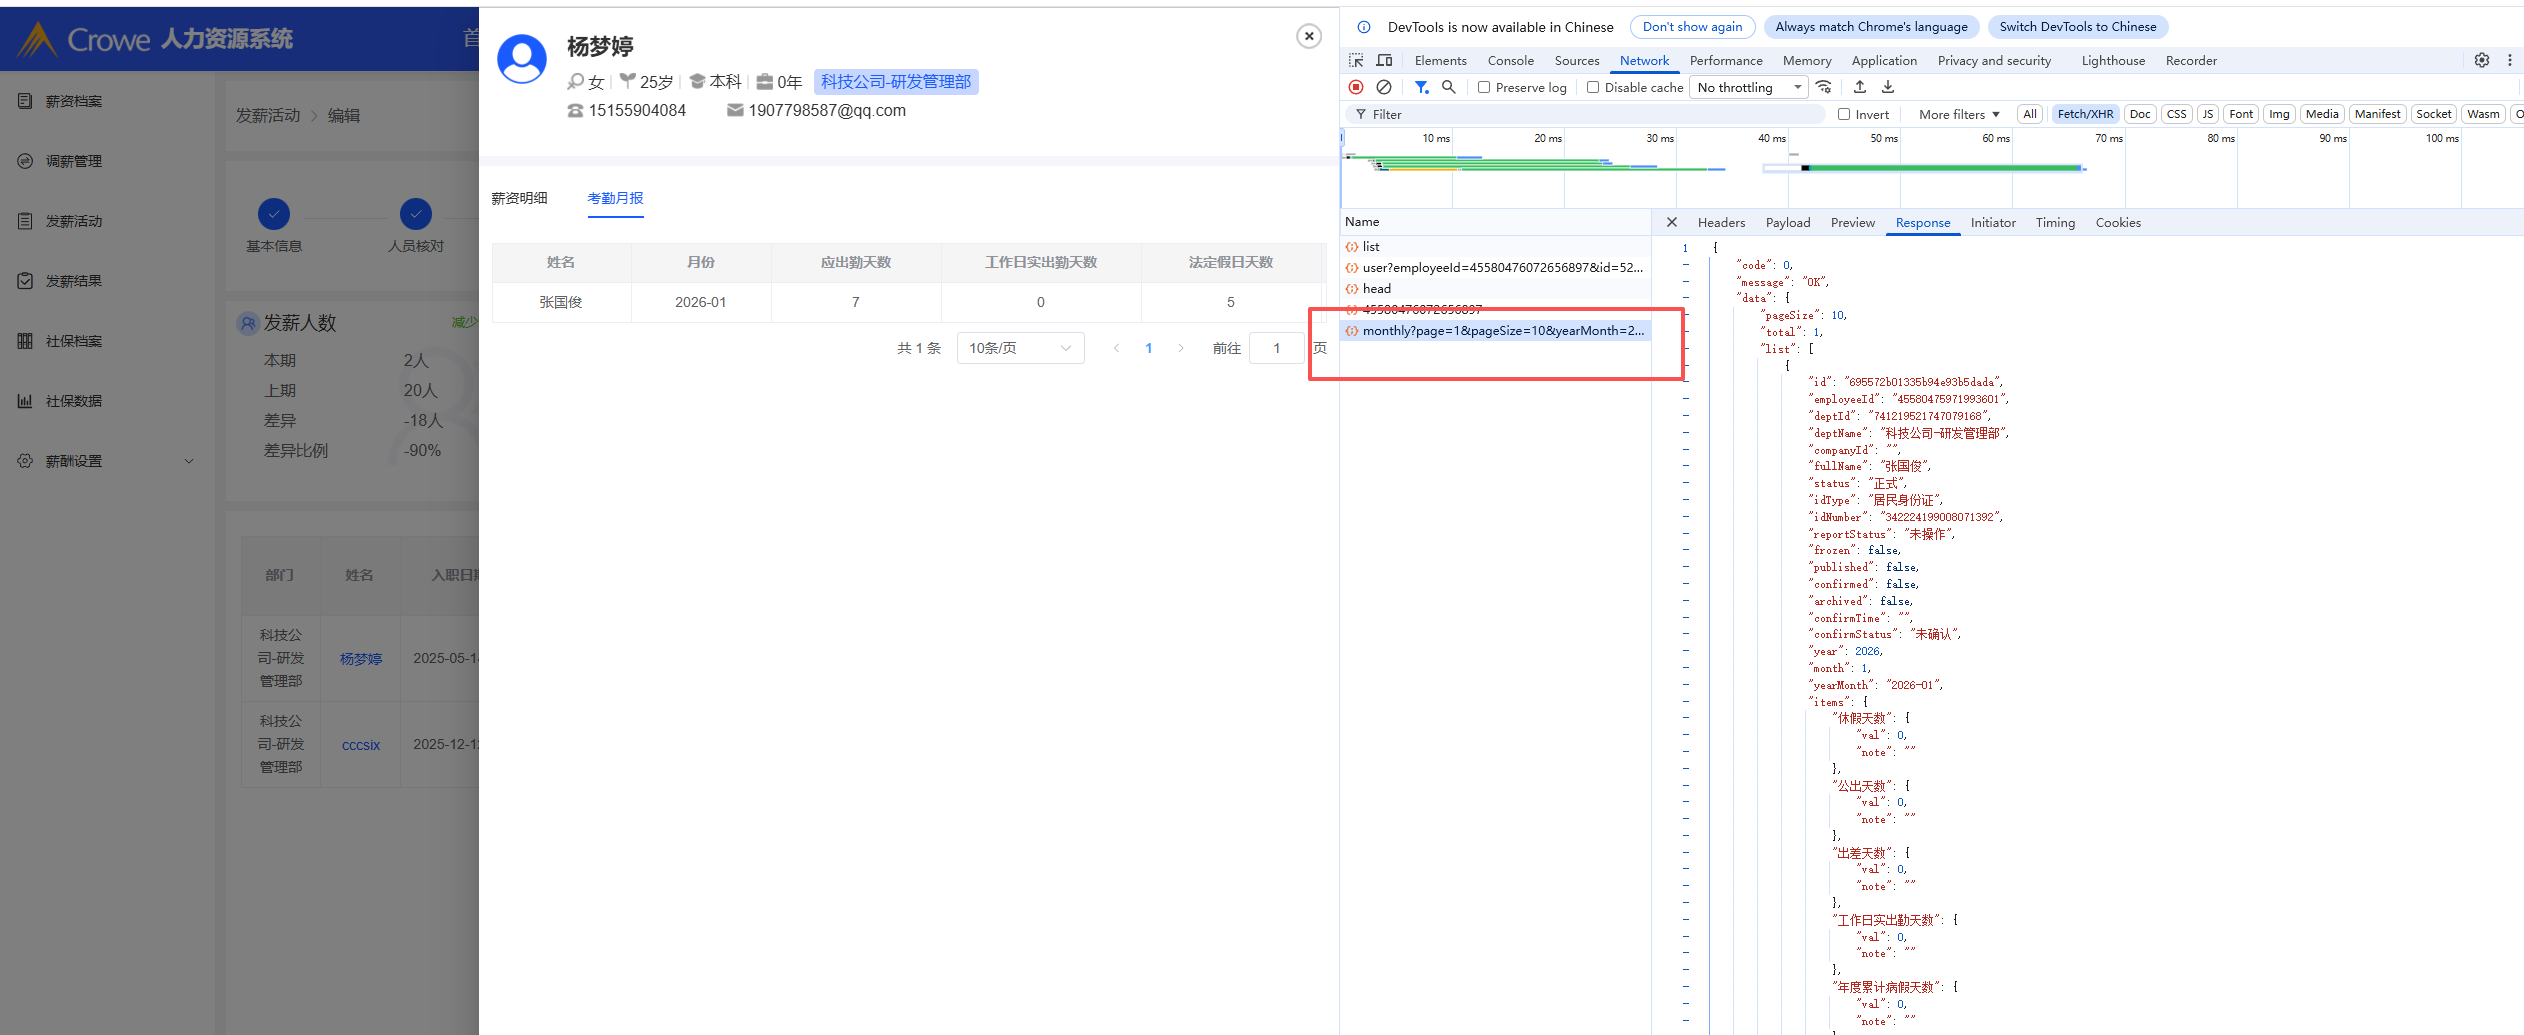Click the Don't show again button

tap(1692, 27)
